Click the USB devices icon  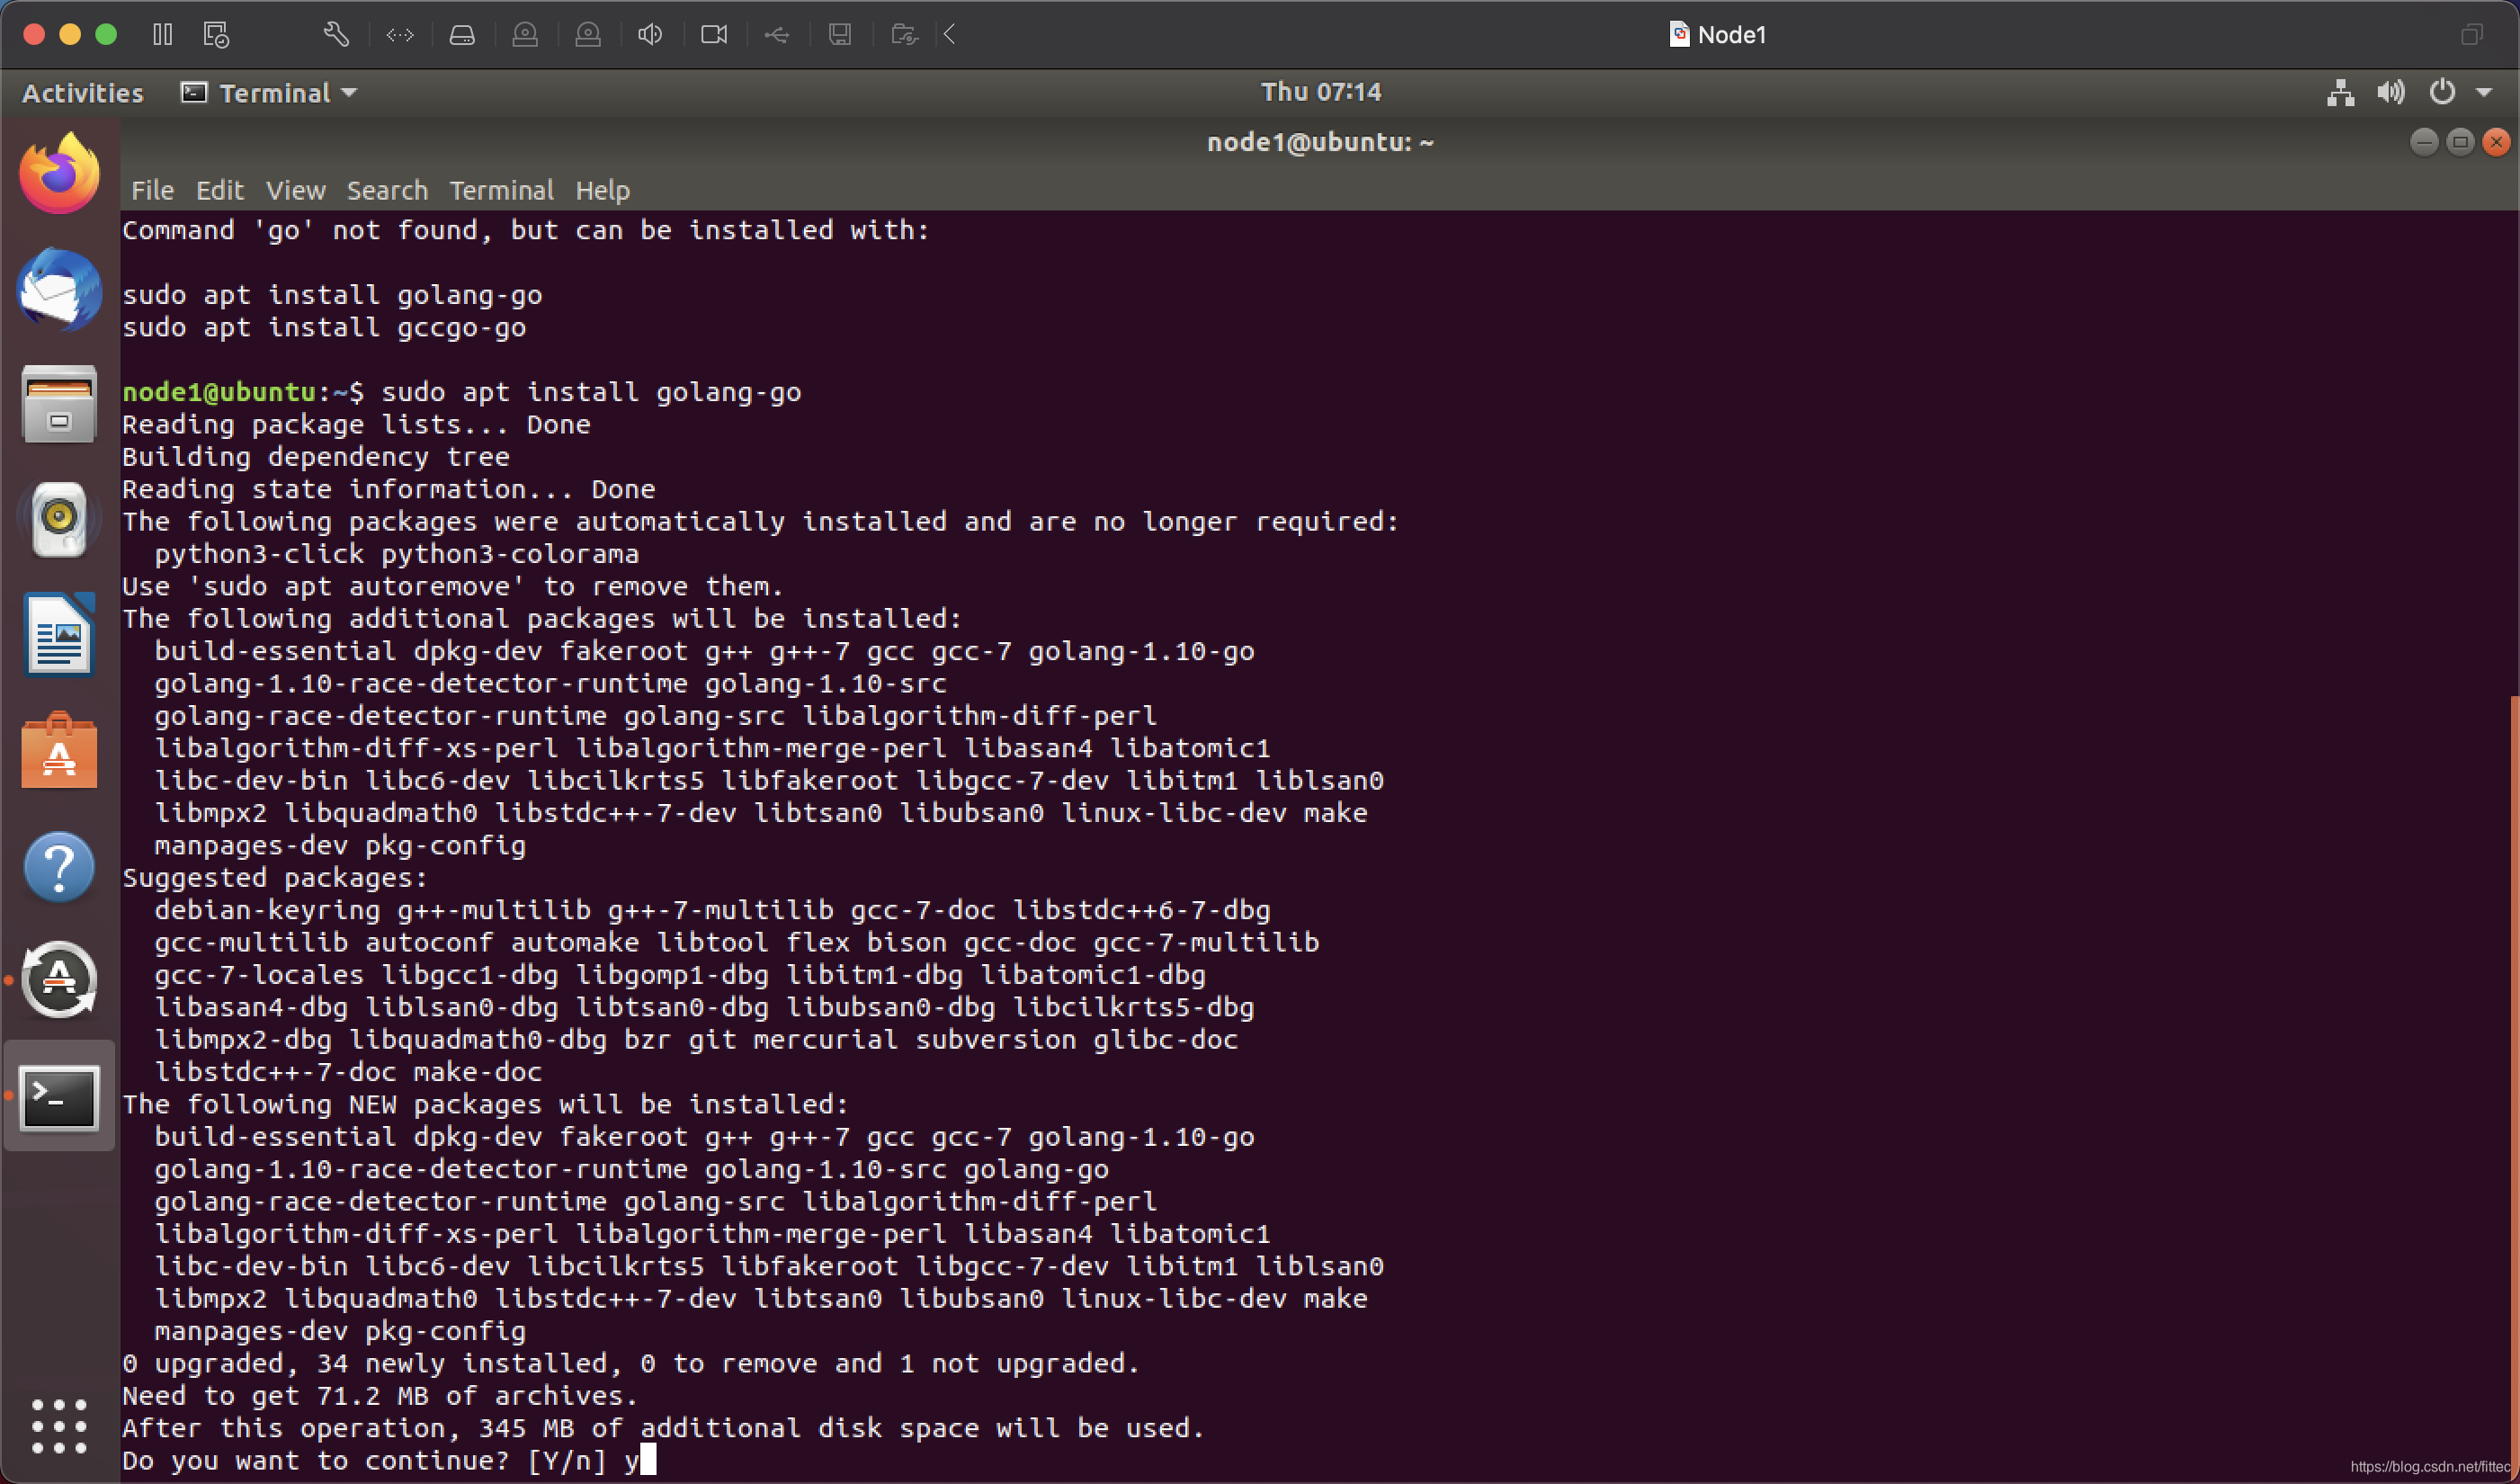[777, 35]
